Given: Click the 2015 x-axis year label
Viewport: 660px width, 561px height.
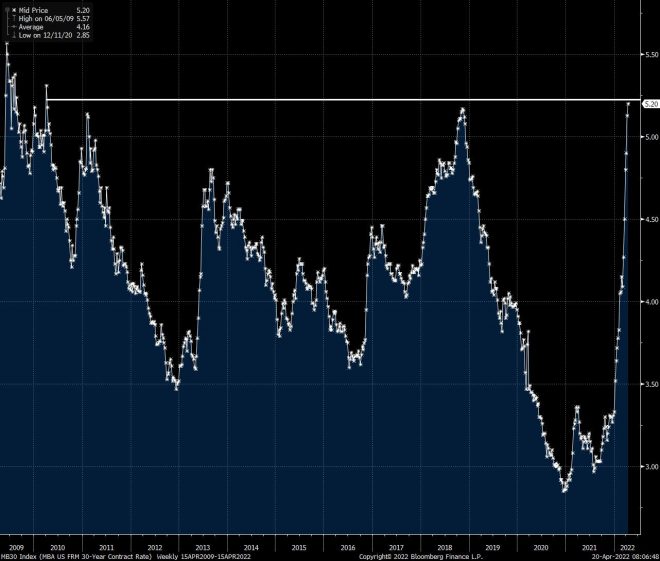Looking at the screenshot, I should pyautogui.click(x=299, y=548).
